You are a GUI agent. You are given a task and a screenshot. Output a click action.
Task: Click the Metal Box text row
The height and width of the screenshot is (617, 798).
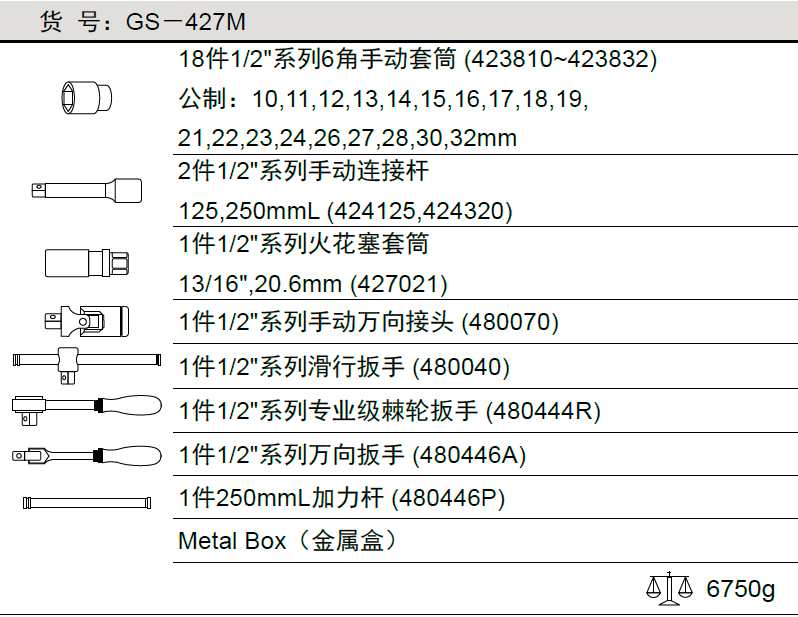288,541
